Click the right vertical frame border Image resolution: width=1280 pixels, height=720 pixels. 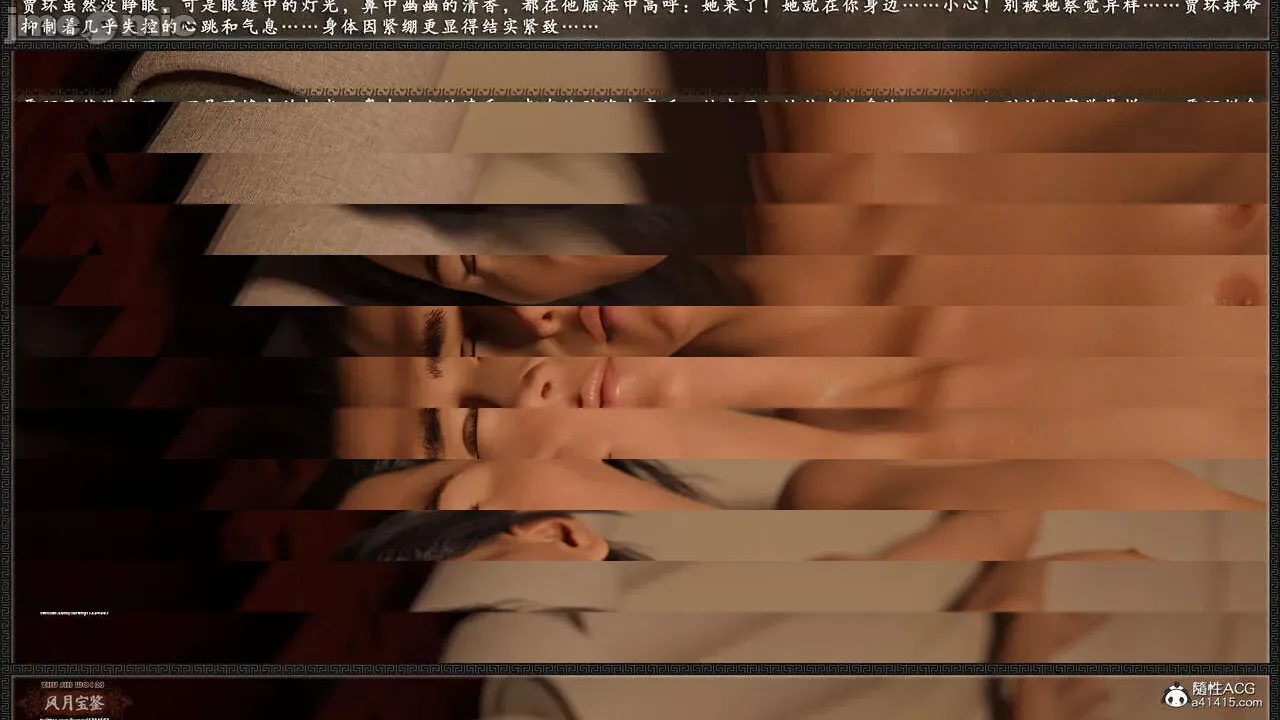click(x=1274, y=360)
